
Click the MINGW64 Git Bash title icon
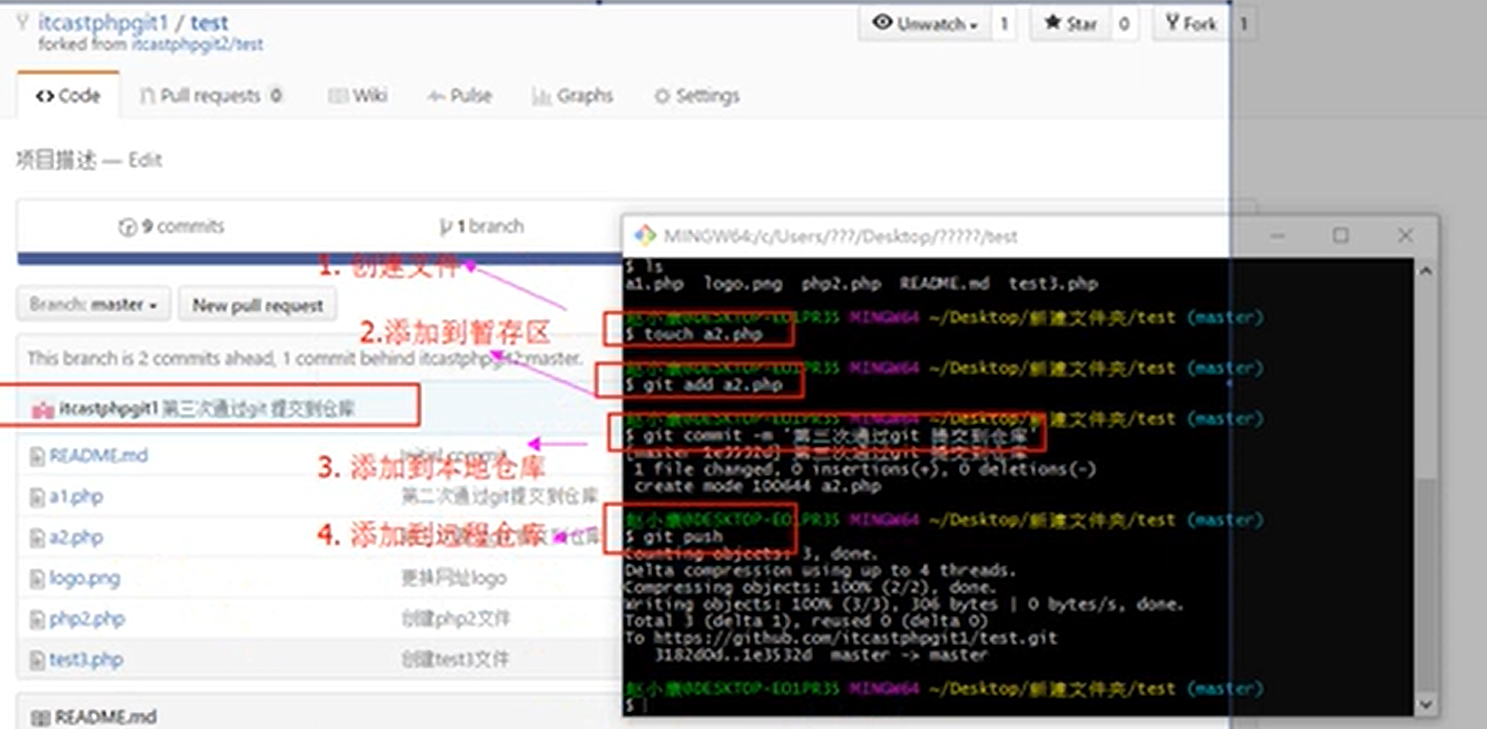645,236
